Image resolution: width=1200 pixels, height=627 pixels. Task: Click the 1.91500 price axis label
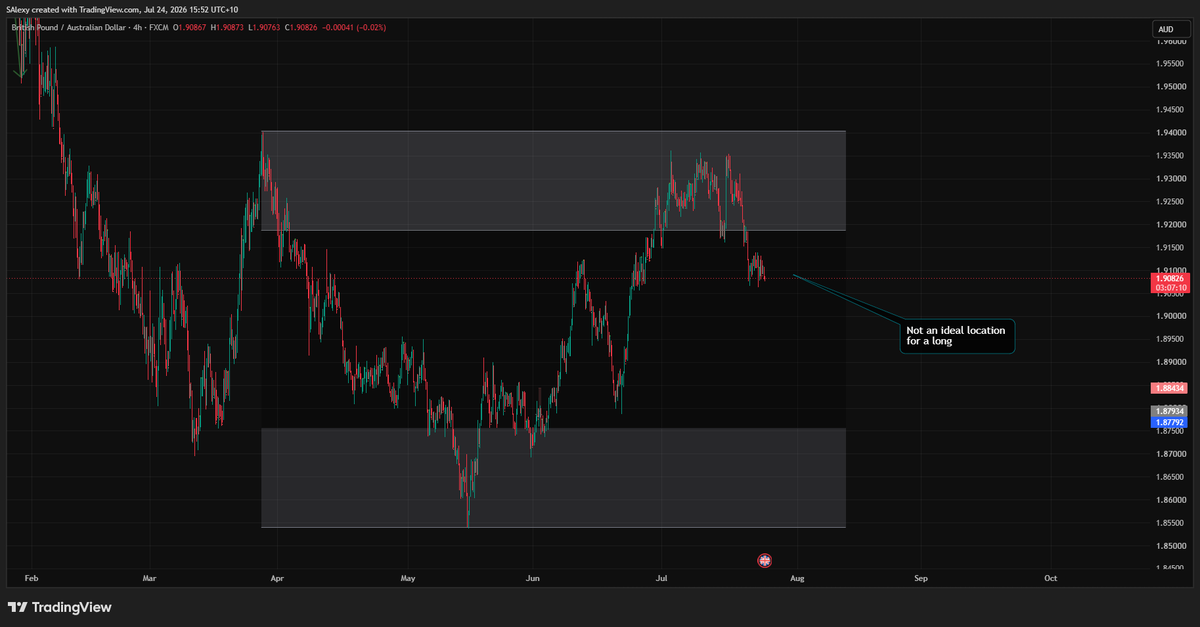pos(1169,248)
